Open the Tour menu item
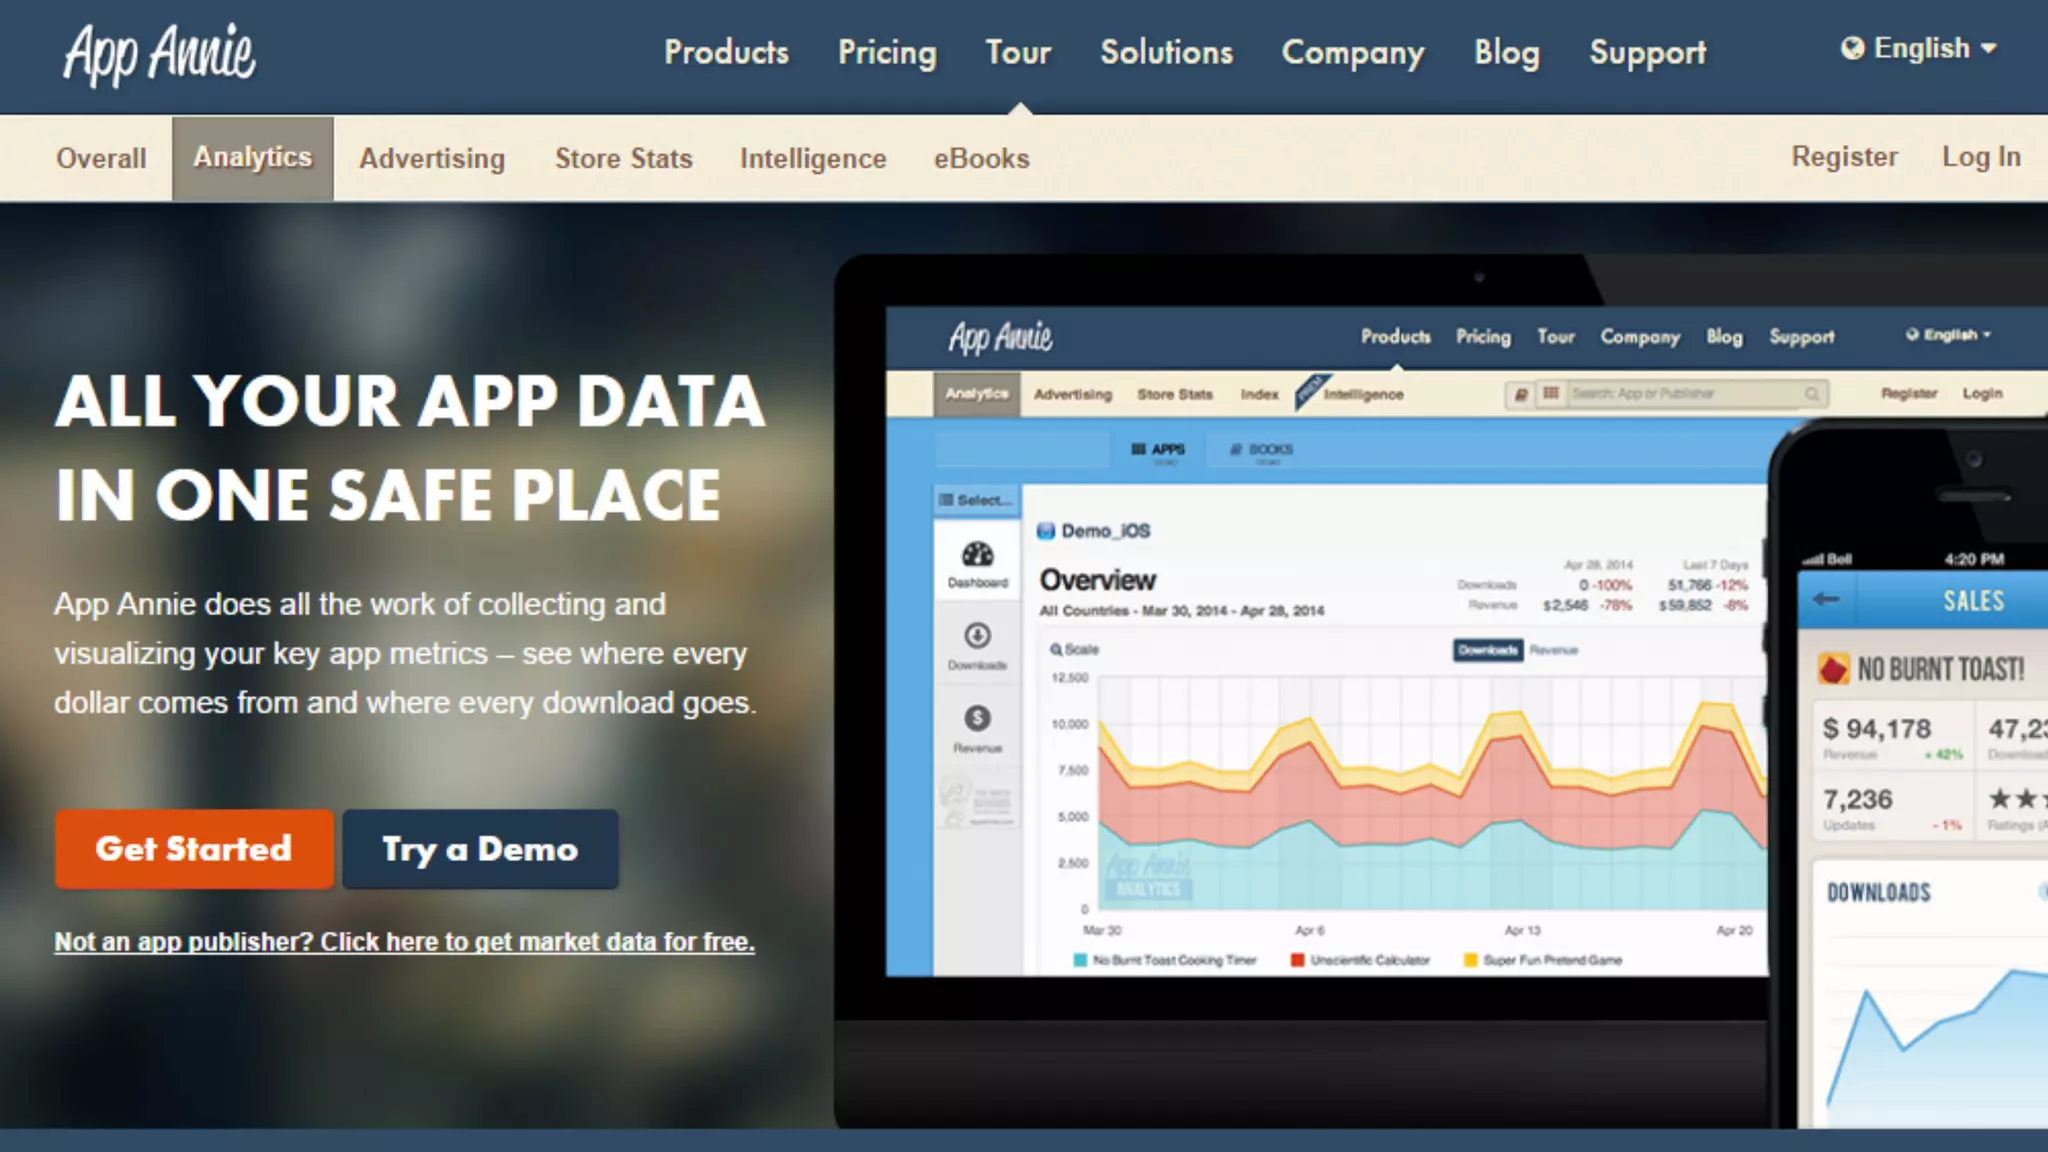This screenshot has height=1152, width=2048. click(x=1018, y=52)
